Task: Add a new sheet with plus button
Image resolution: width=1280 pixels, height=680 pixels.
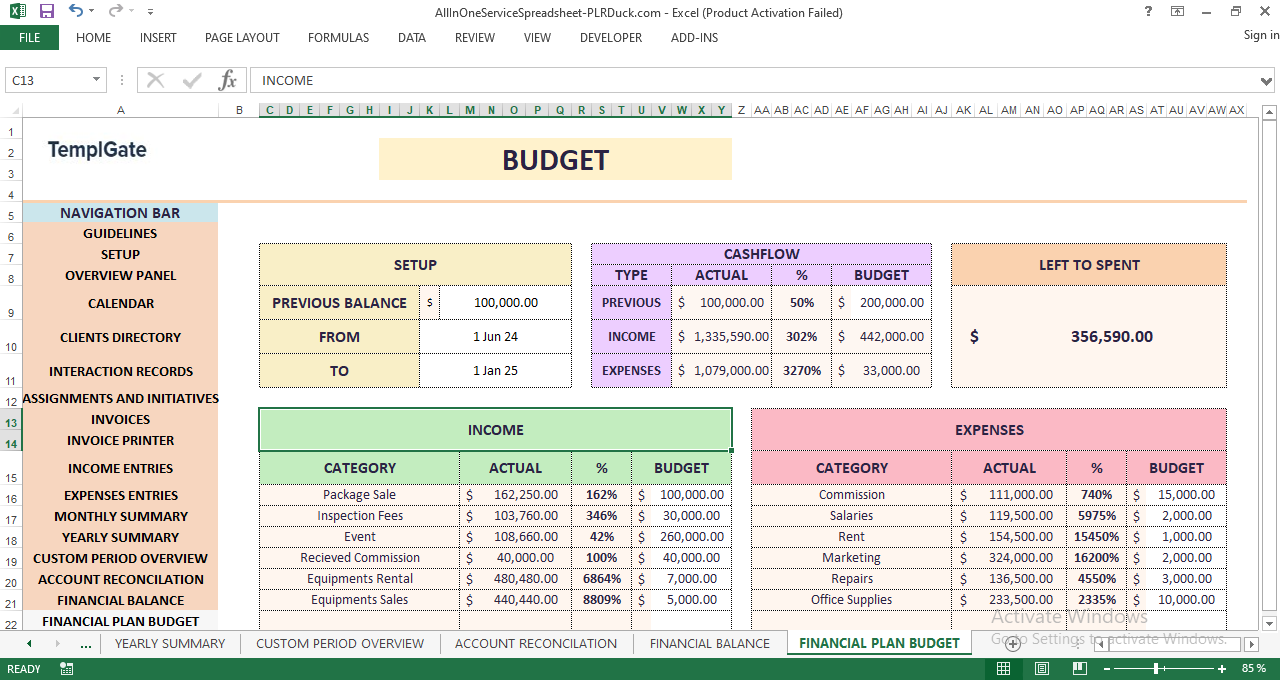Action: pyautogui.click(x=1012, y=644)
